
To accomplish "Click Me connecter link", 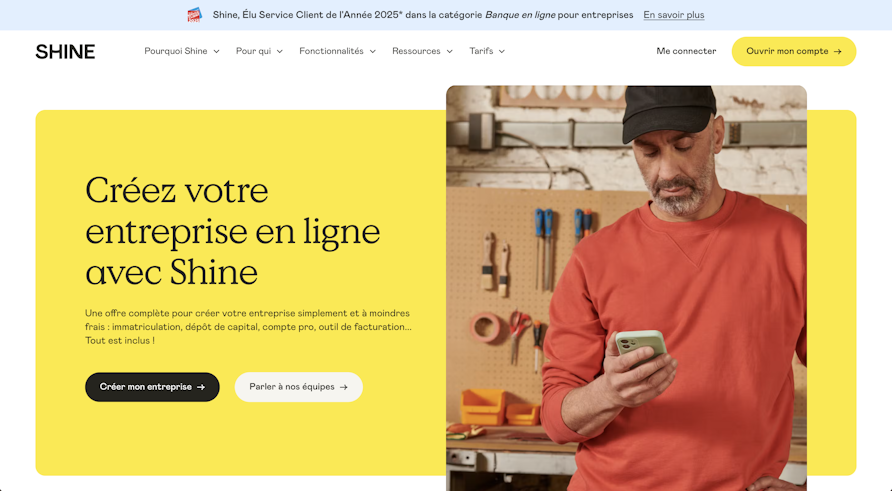I will pyautogui.click(x=686, y=51).
